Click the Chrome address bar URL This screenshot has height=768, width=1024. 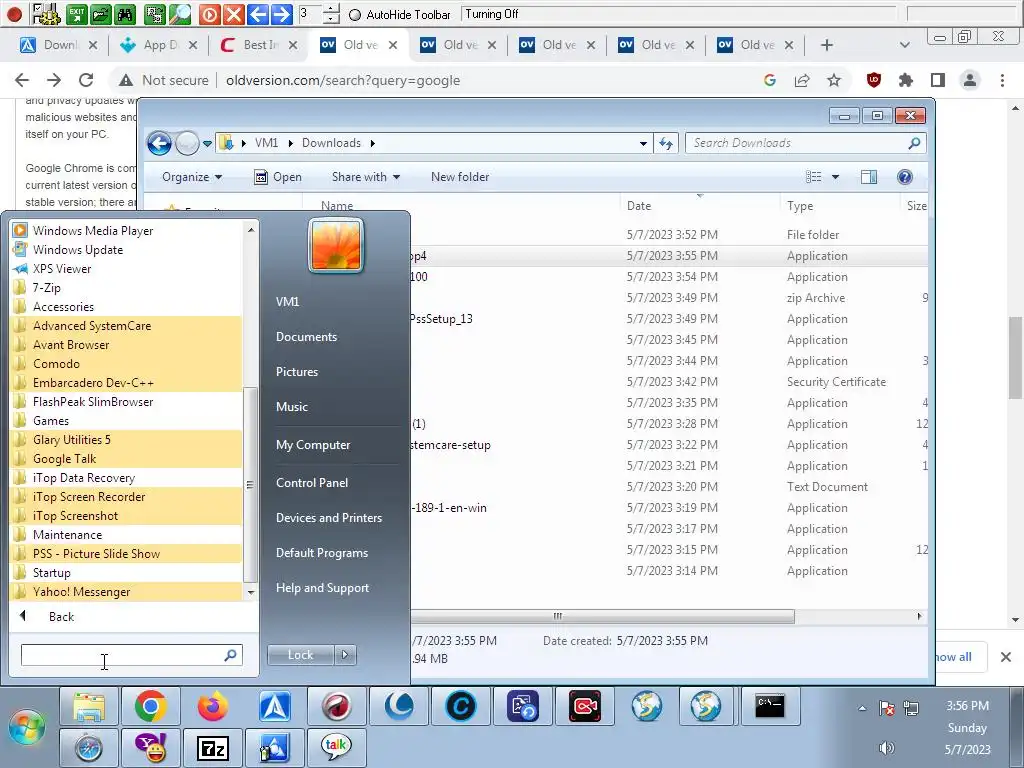click(343, 80)
